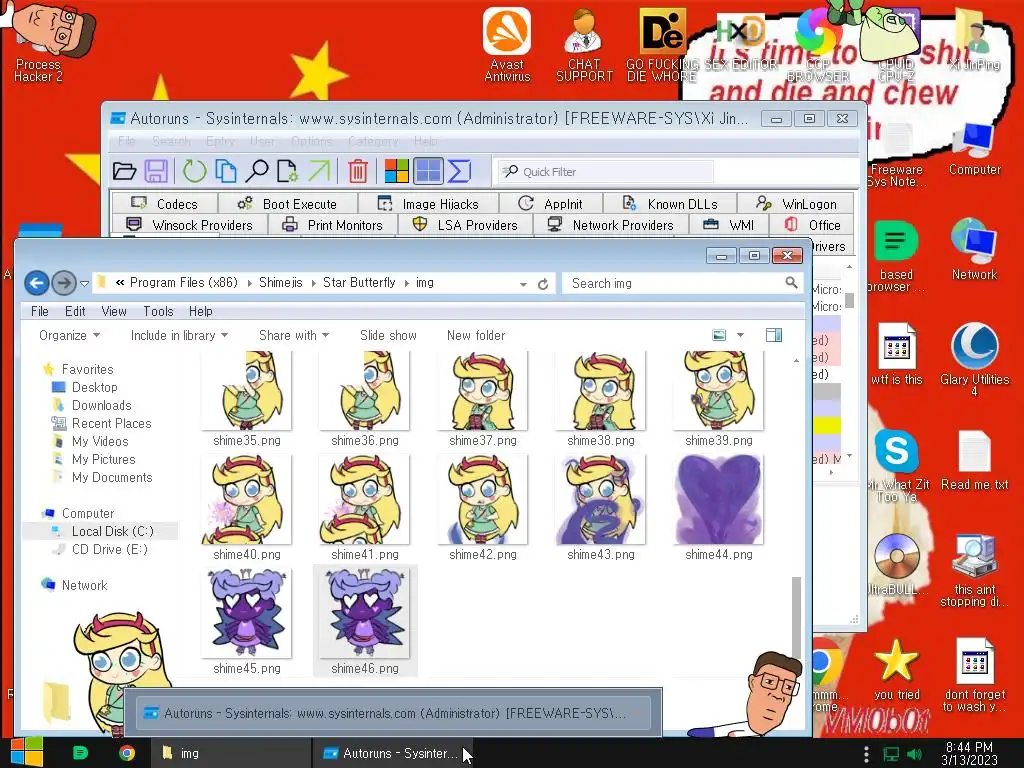
Task: Switch to the Image Hijacks tab
Action: (428, 204)
